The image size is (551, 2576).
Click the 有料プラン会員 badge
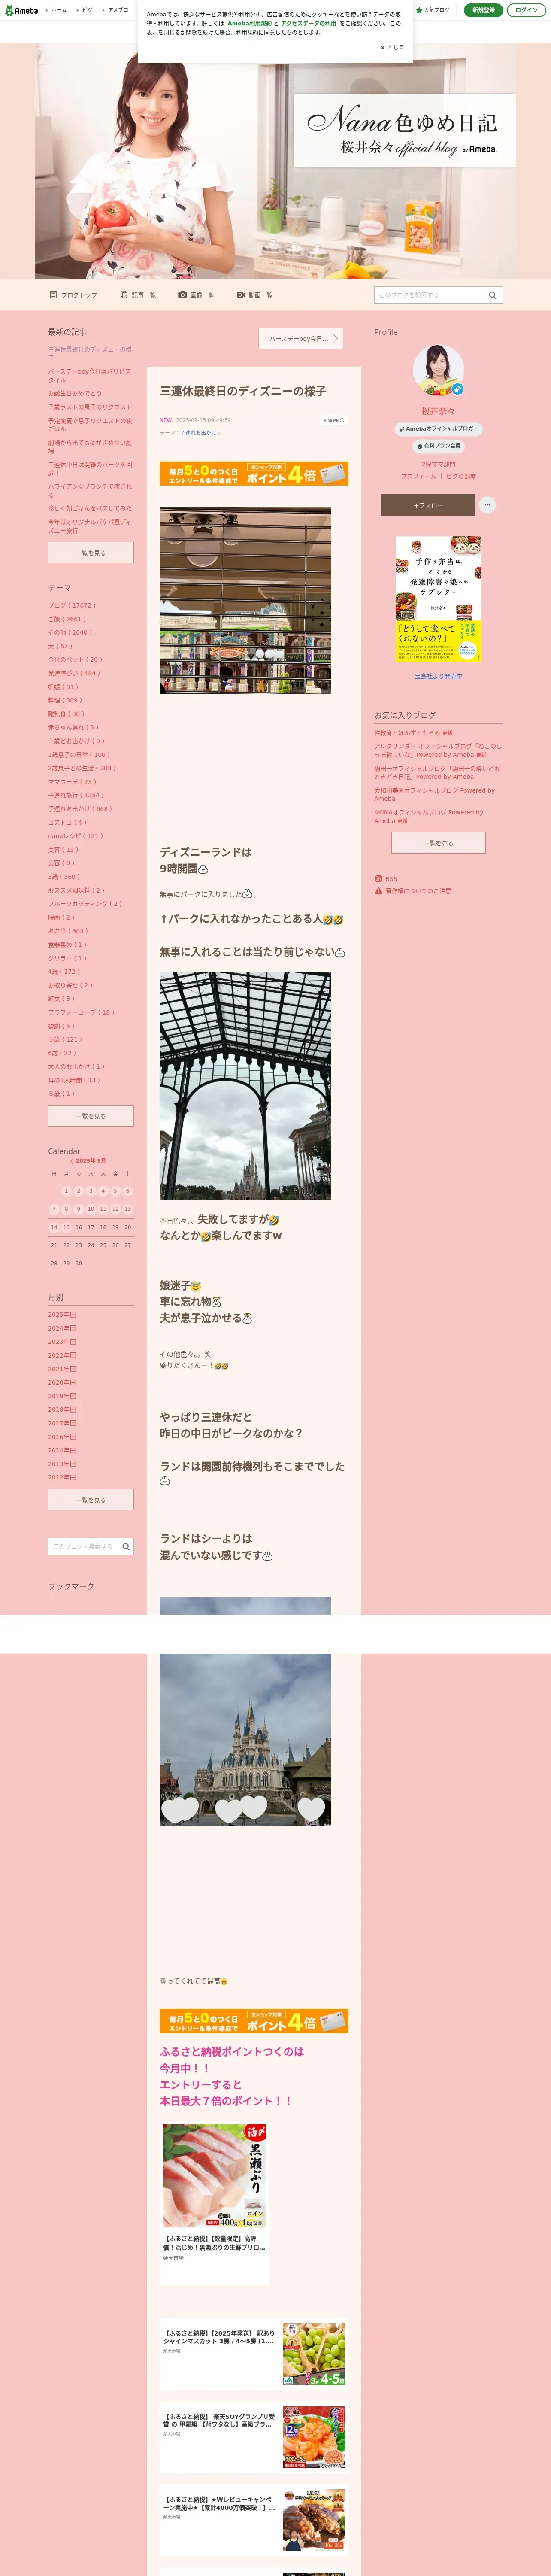[x=438, y=446]
